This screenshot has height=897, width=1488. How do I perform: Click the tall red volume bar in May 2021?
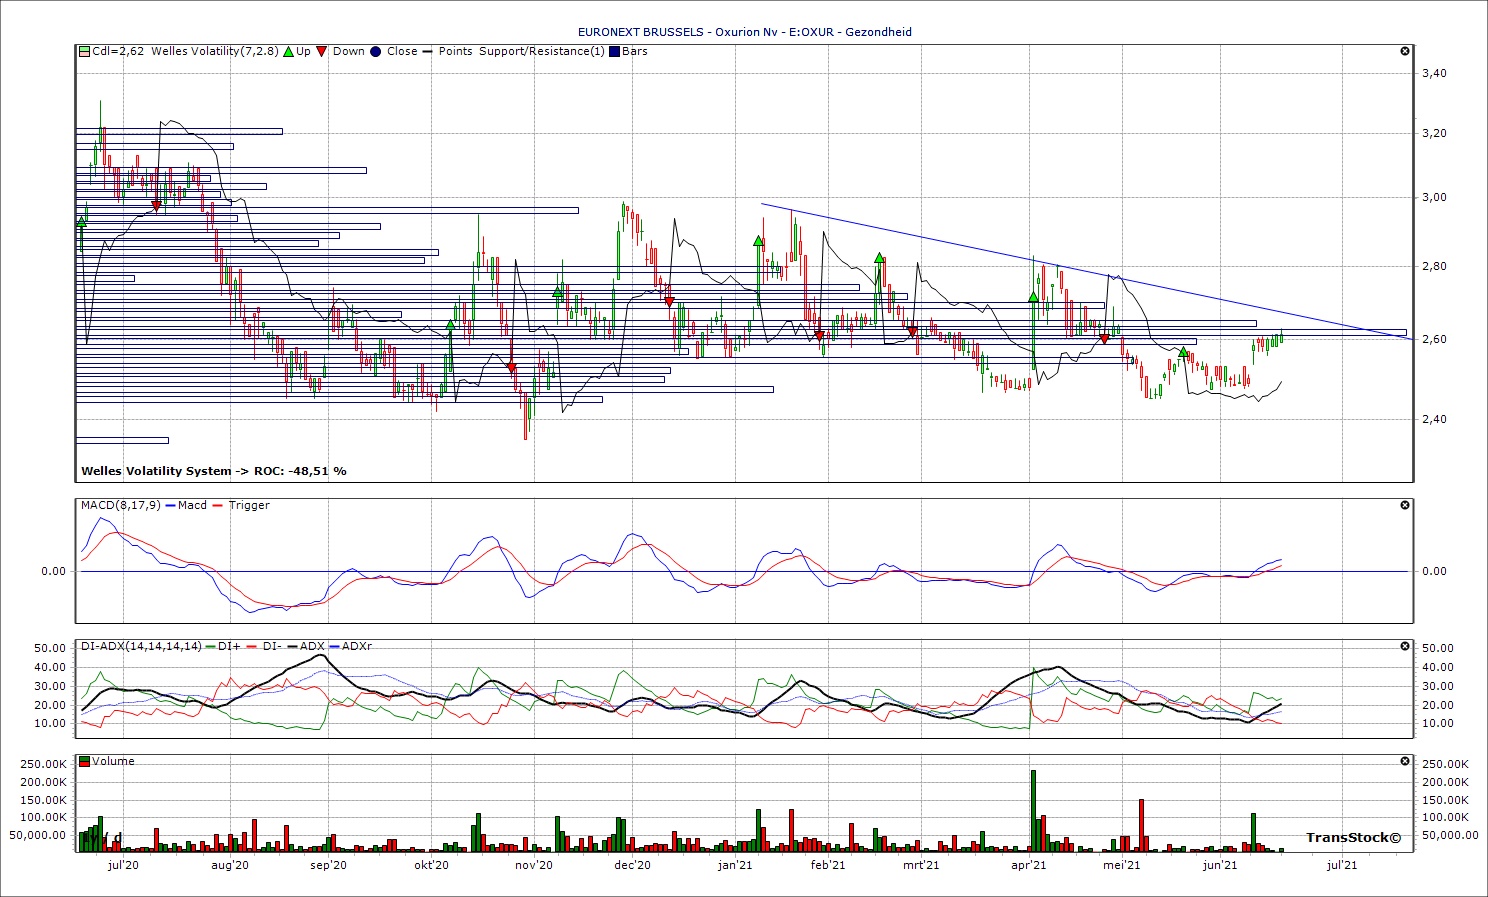tap(1141, 825)
